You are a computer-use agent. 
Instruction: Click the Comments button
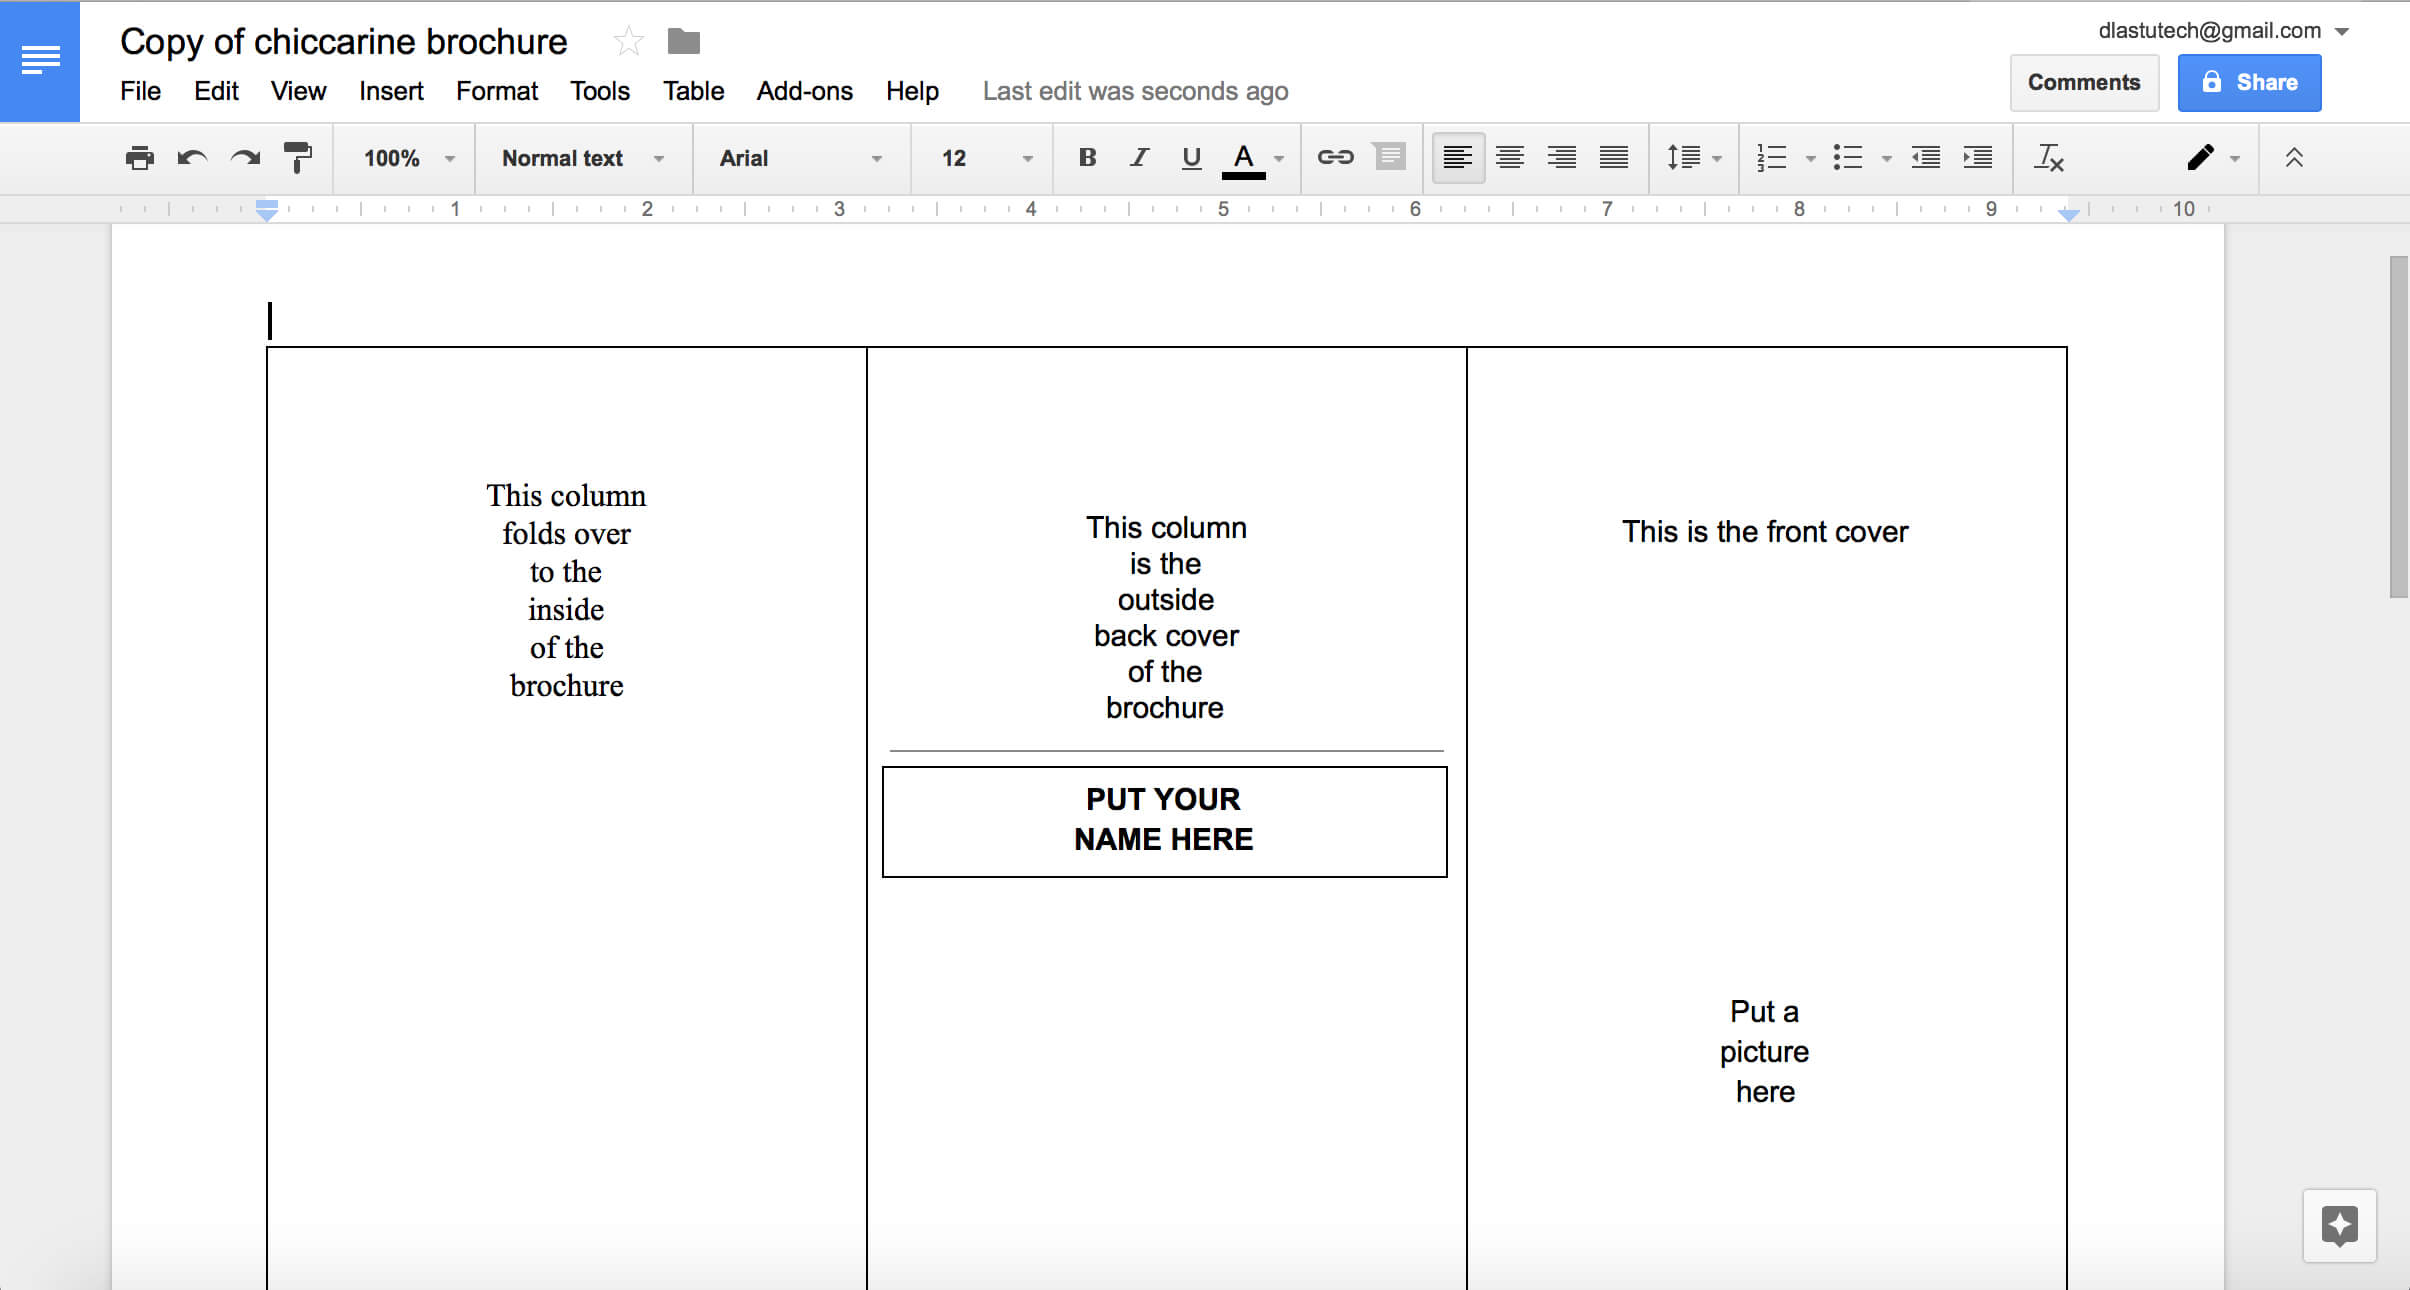pyautogui.click(x=2082, y=81)
